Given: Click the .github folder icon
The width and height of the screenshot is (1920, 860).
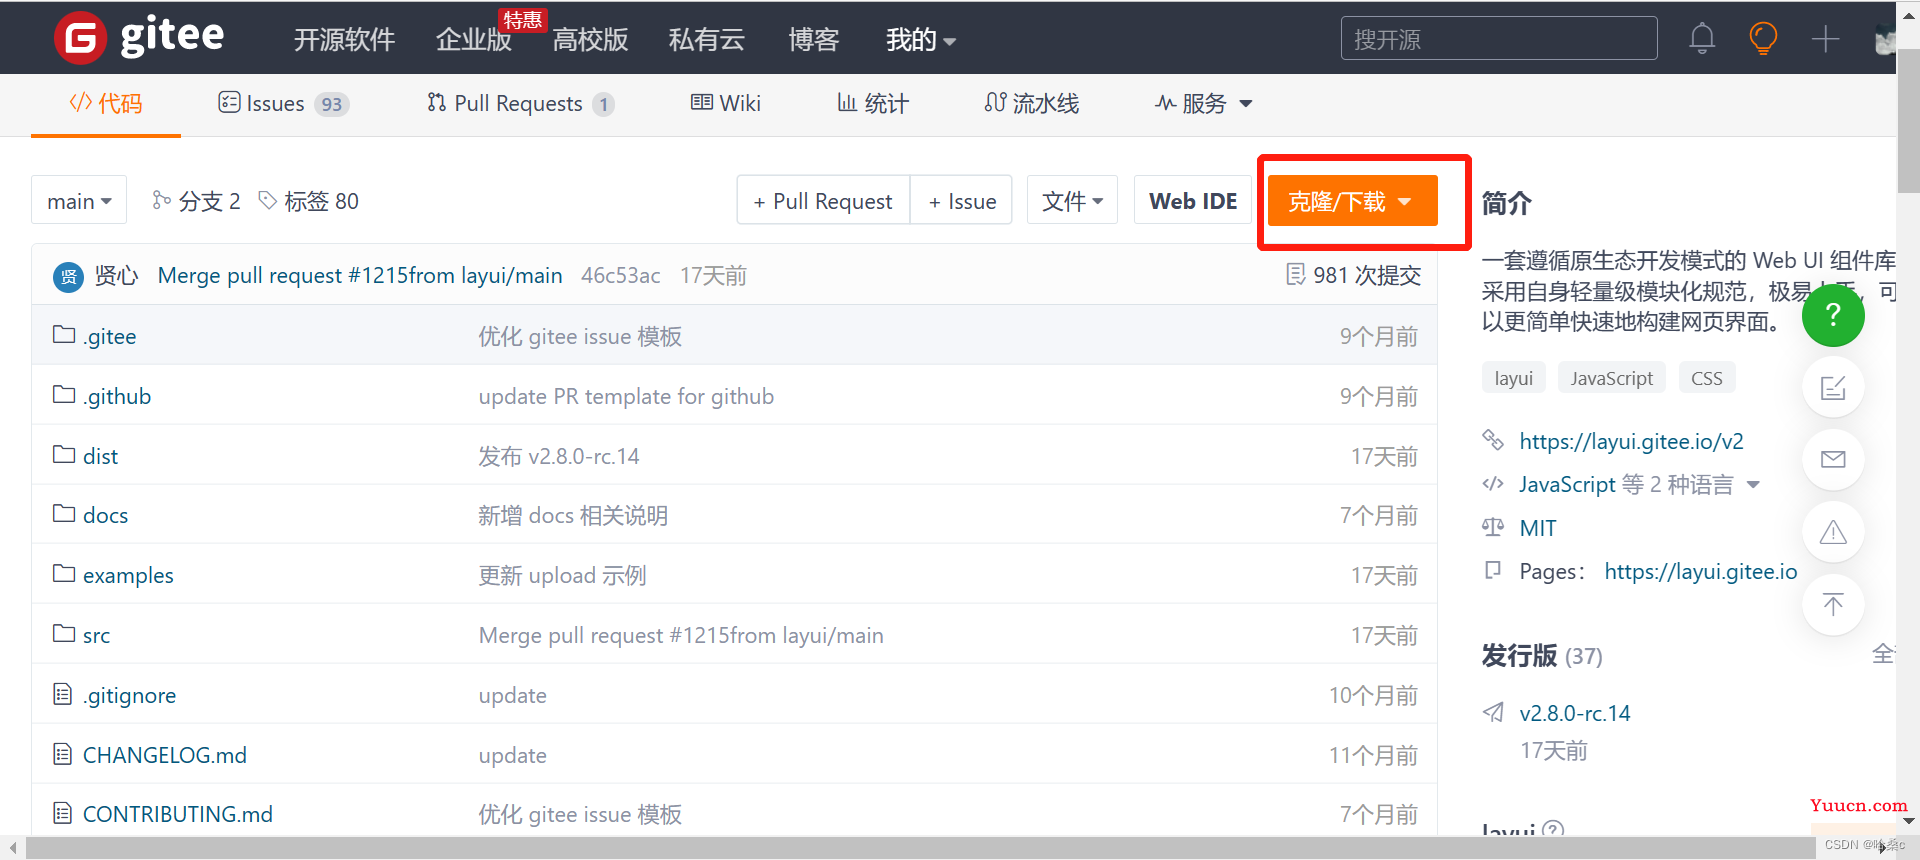Looking at the screenshot, I should (x=64, y=395).
